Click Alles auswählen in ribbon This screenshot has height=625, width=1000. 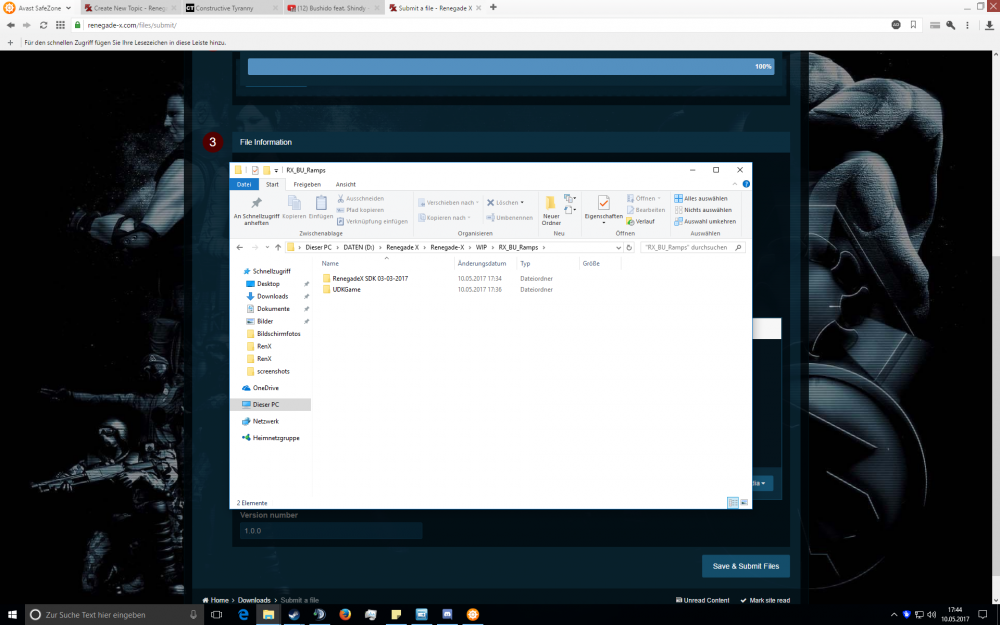tap(700, 198)
